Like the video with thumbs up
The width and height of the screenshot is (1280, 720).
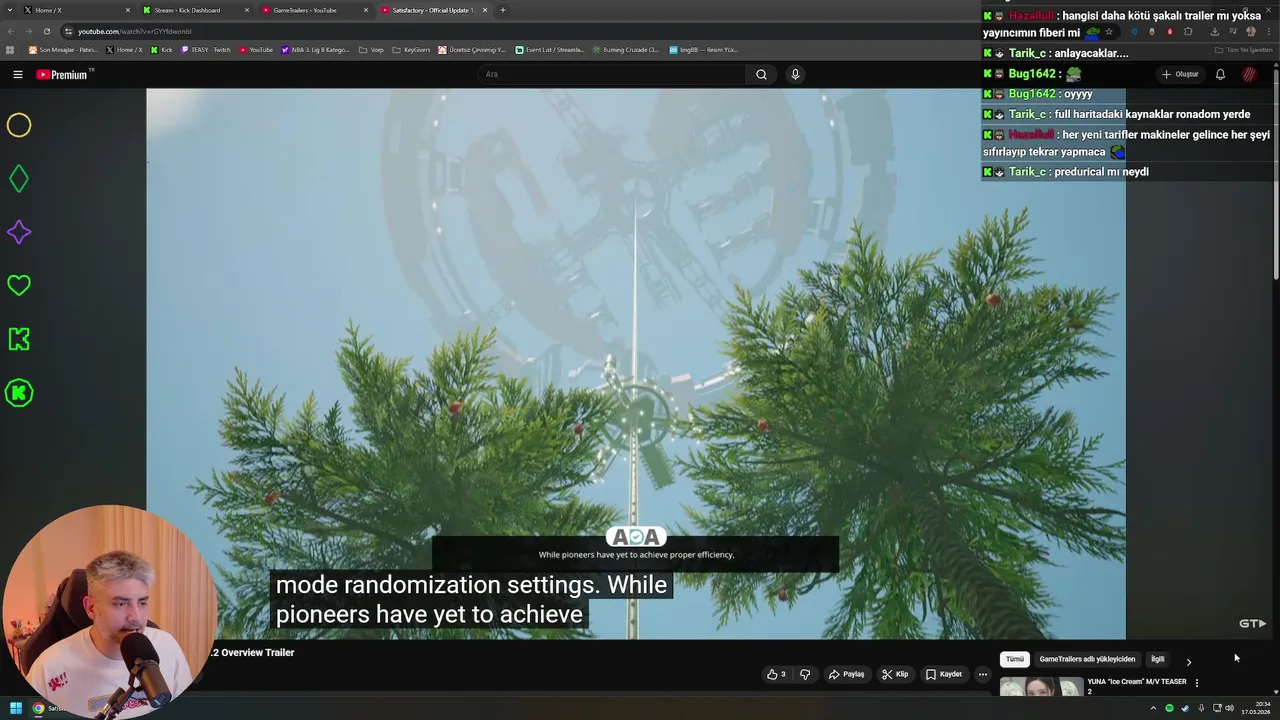point(776,674)
